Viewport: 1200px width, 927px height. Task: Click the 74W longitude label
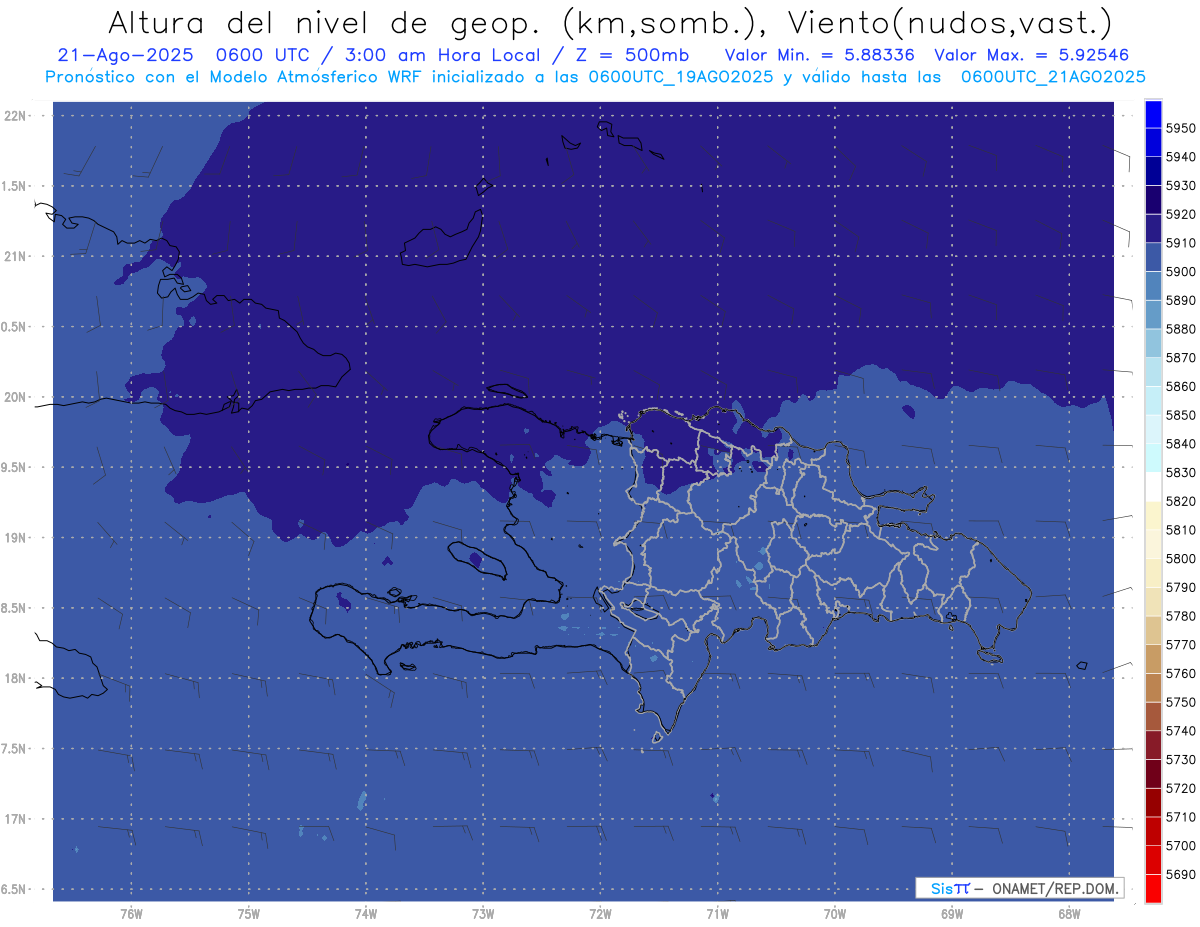[x=366, y=913]
